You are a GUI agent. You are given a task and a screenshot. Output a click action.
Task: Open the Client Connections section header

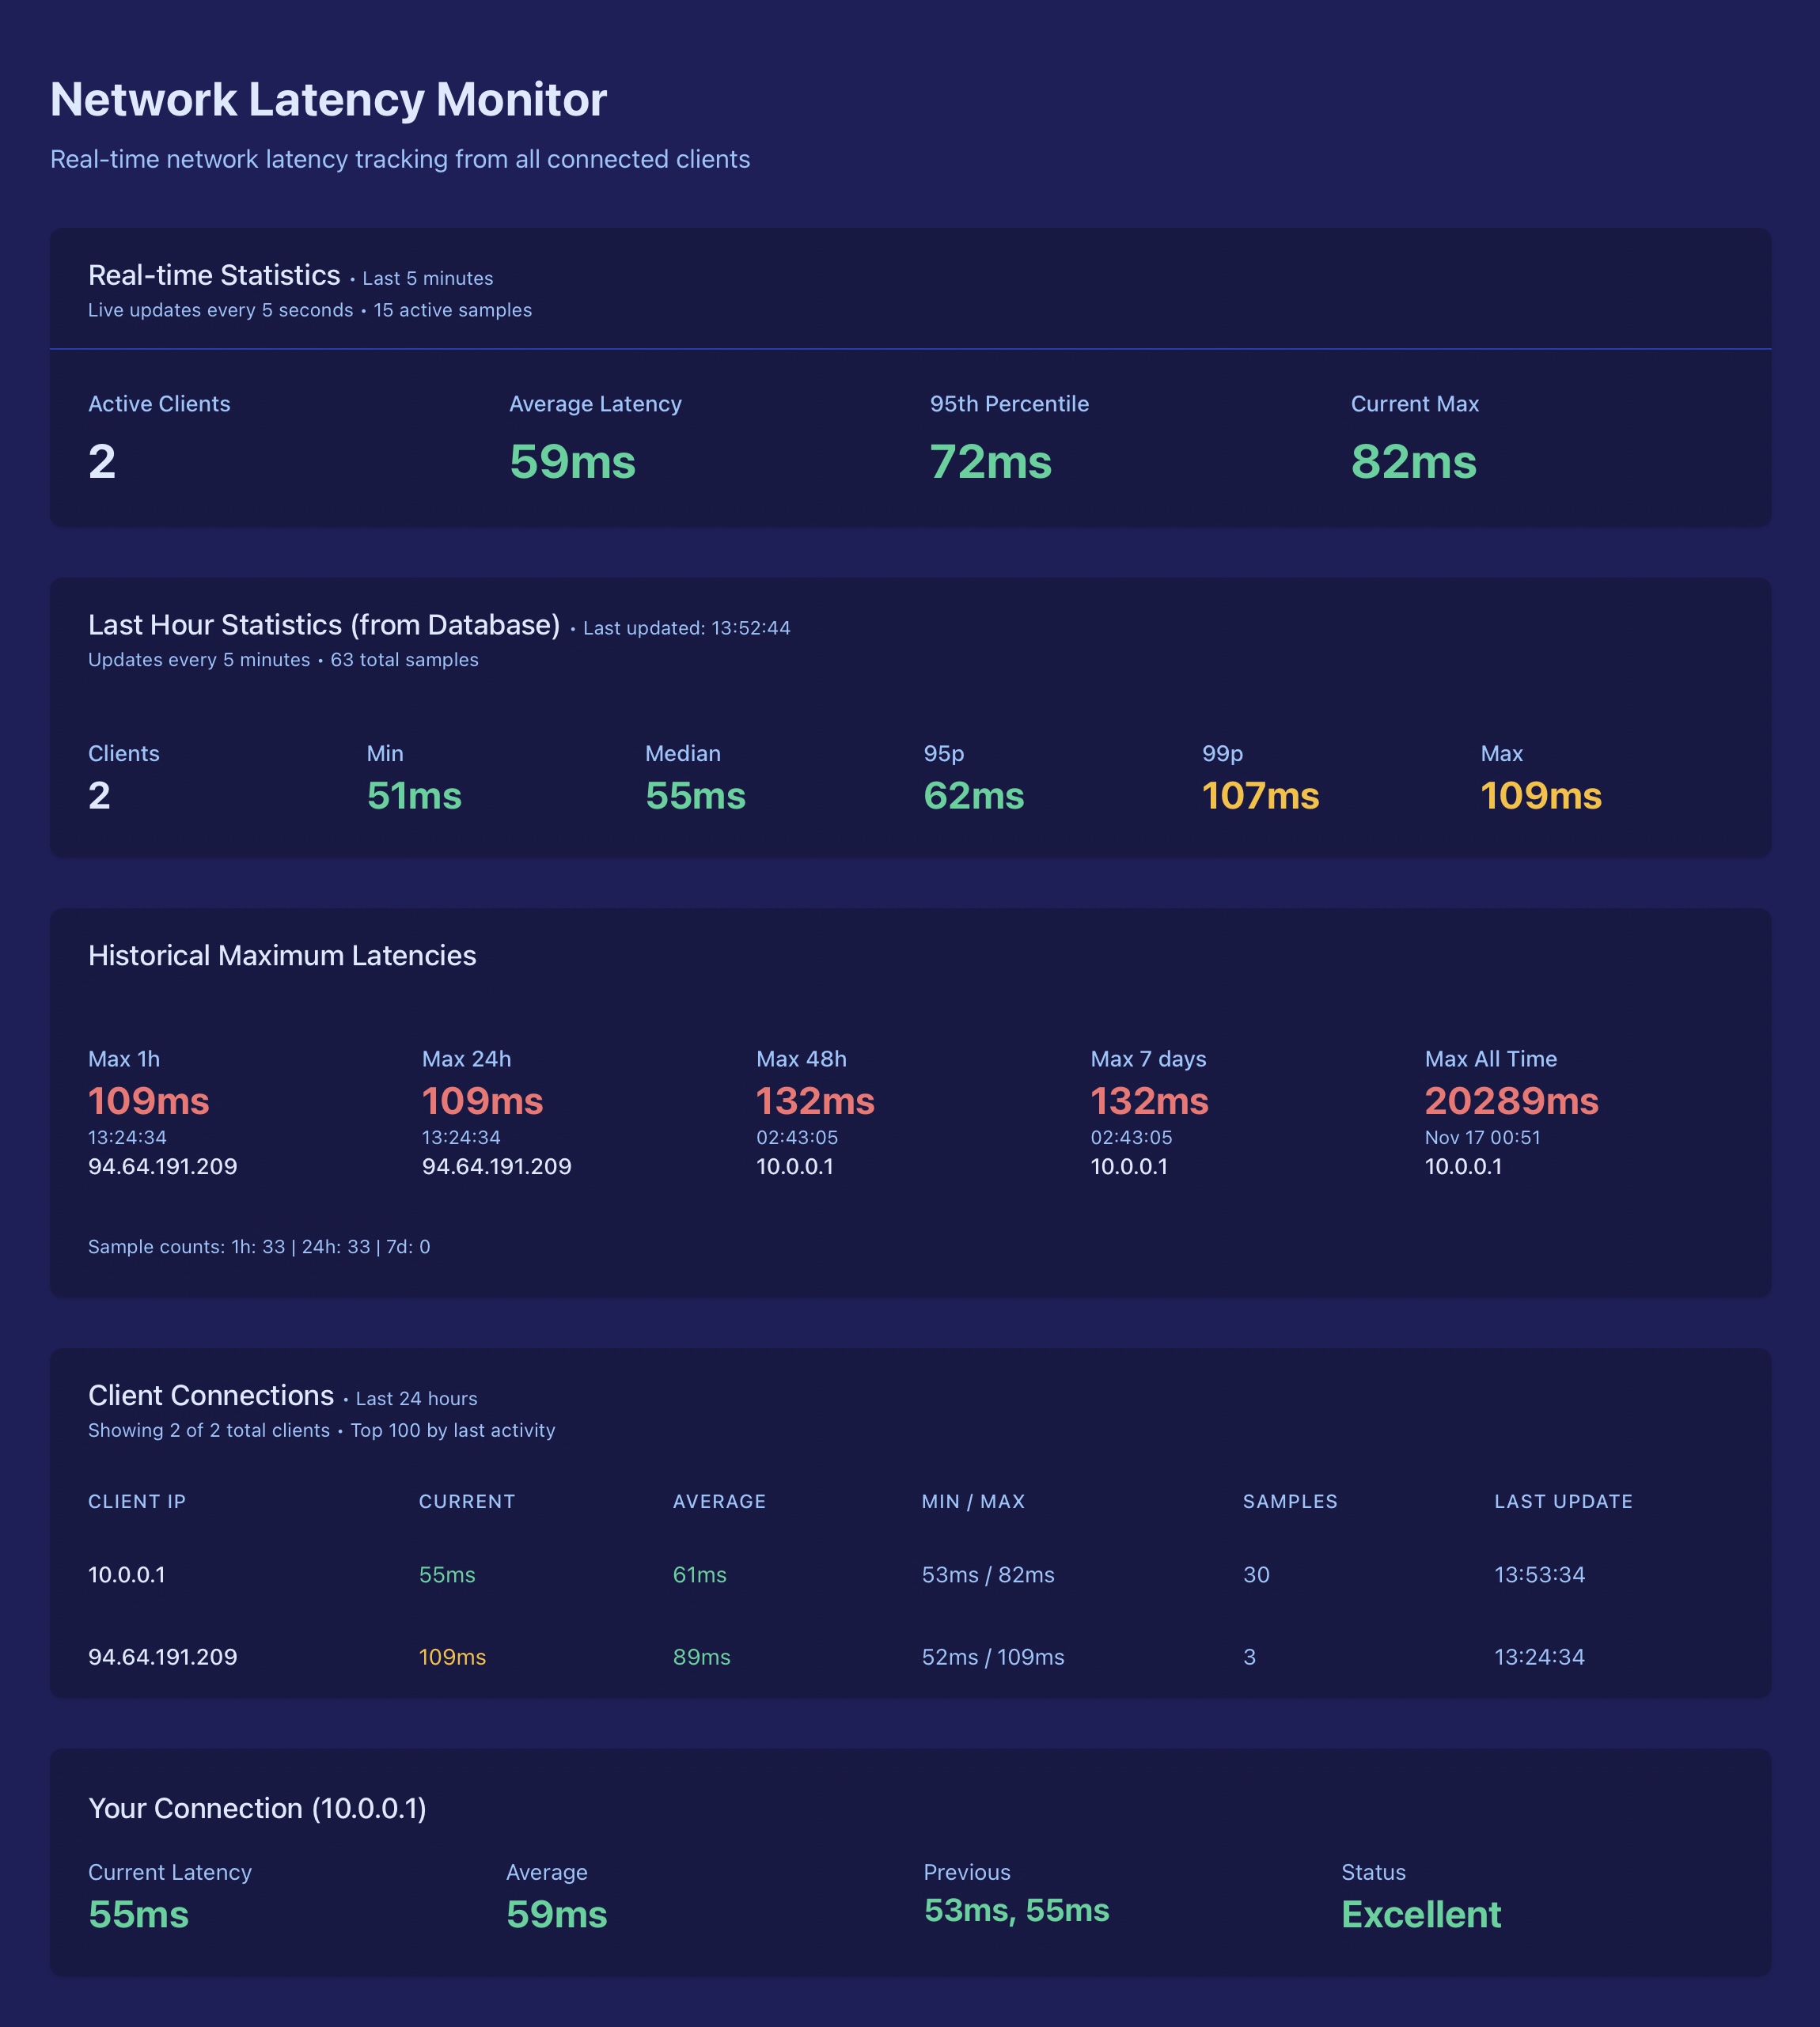point(211,1395)
